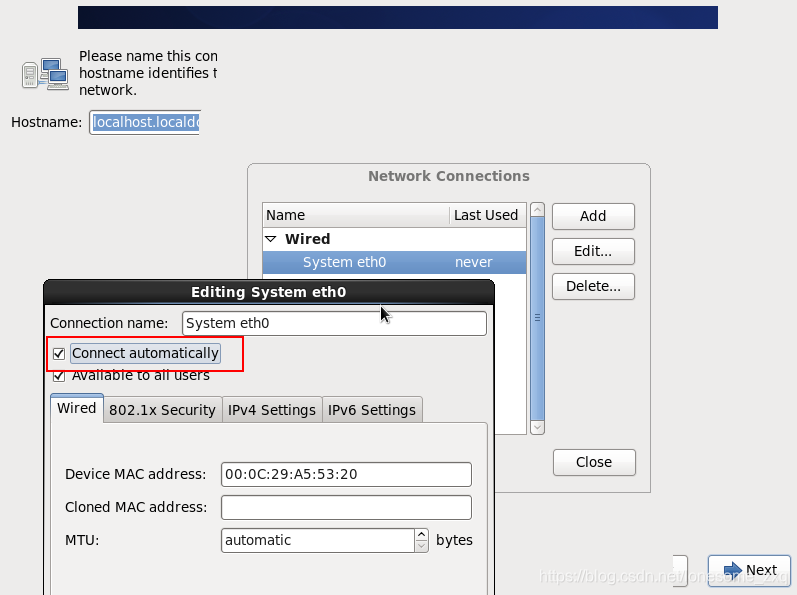Screen dimensions: 797x595
Task: Focus the Device MAC address field
Action: point(346,475)
